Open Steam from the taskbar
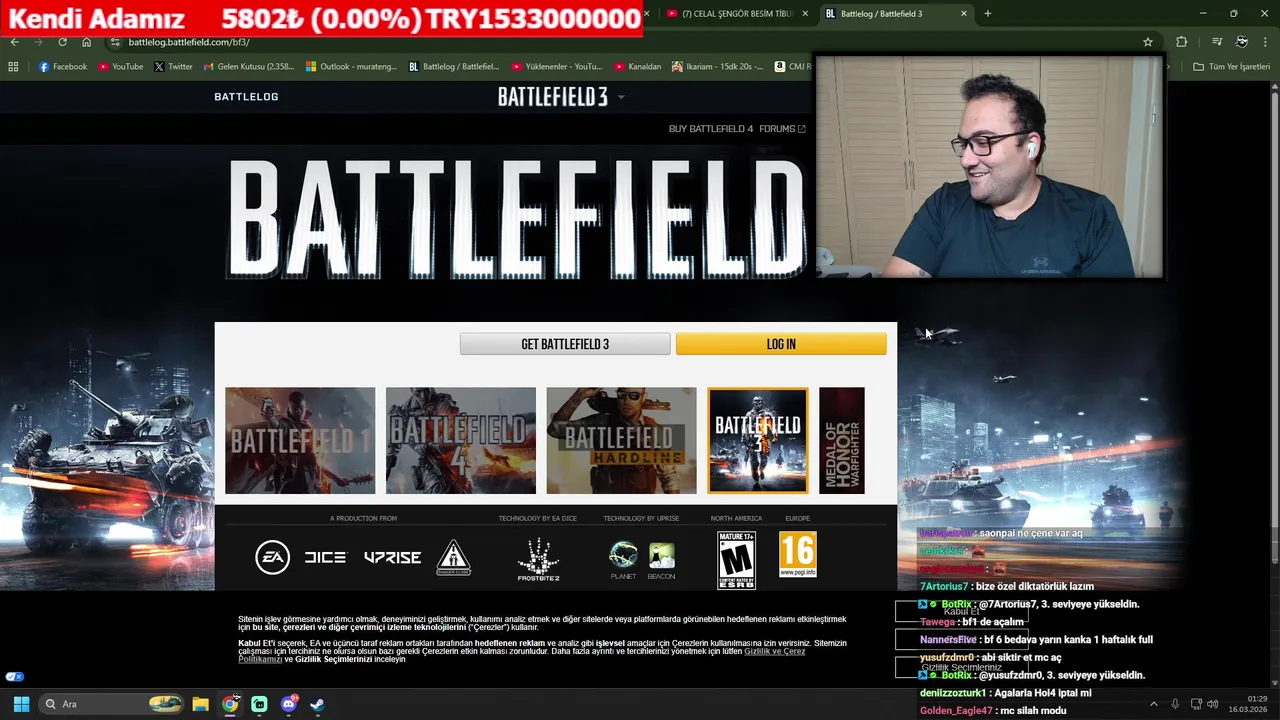Viewport: 1280px width, 720px height. click(x=317, y=704)
